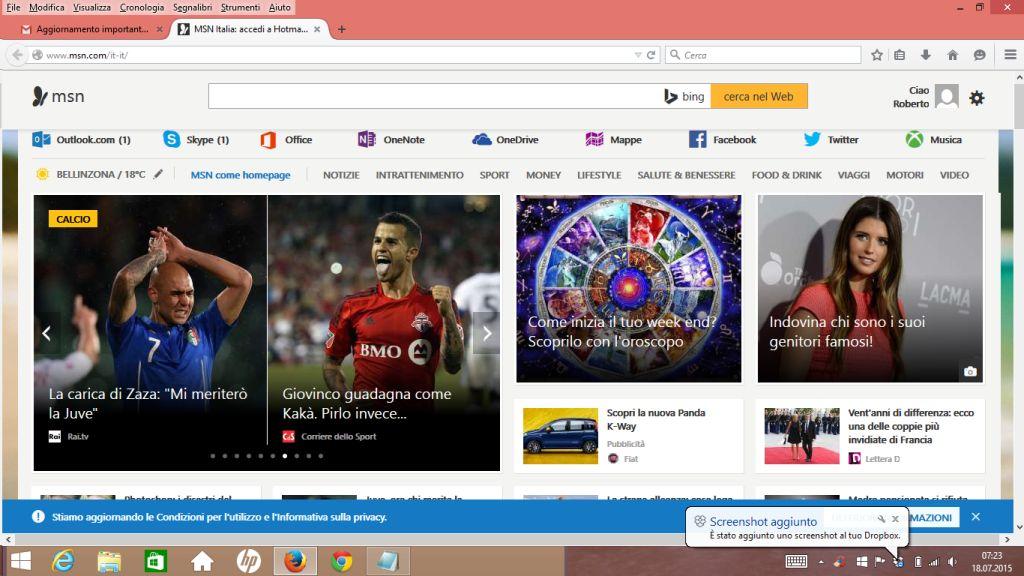Open the Twitter shortcut

[x=831, y=140]
